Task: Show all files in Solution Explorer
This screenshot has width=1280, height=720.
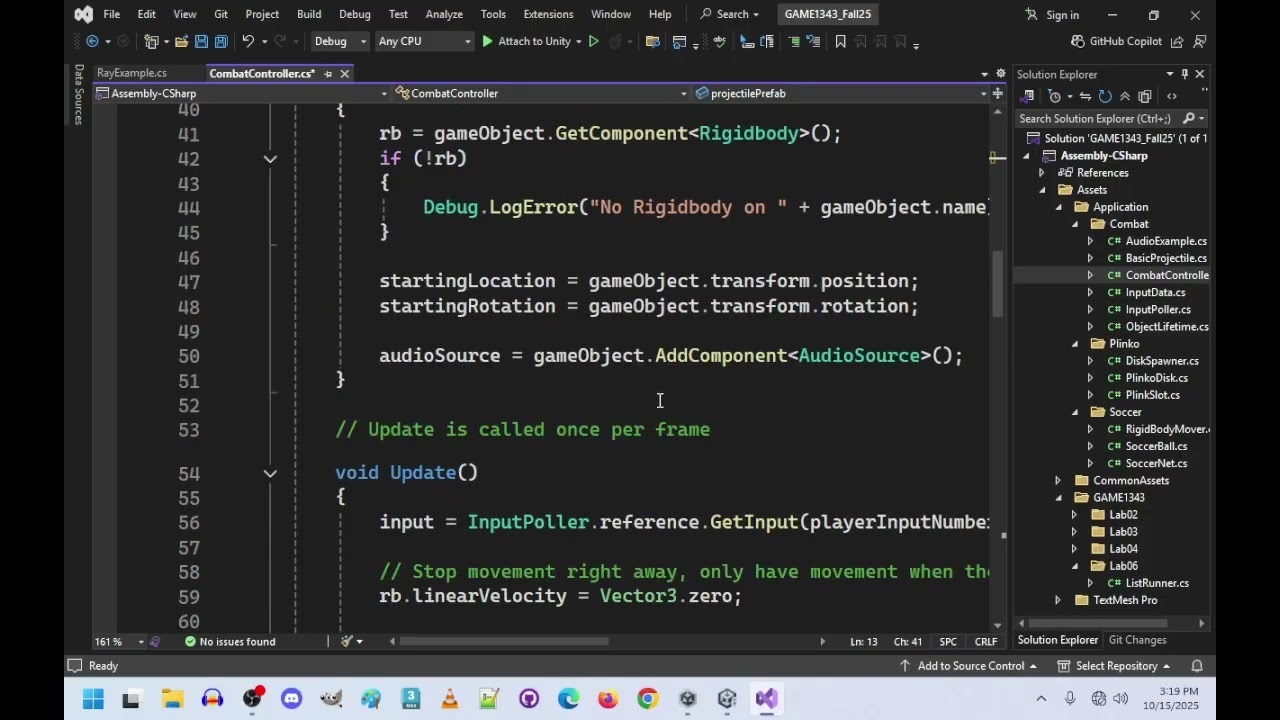Action: click(x=1144, y=96)
